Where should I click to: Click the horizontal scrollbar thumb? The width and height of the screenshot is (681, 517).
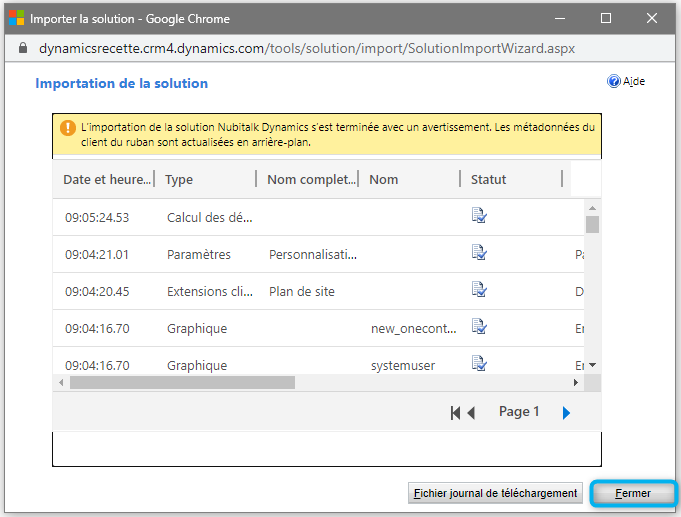pos(182,383)
